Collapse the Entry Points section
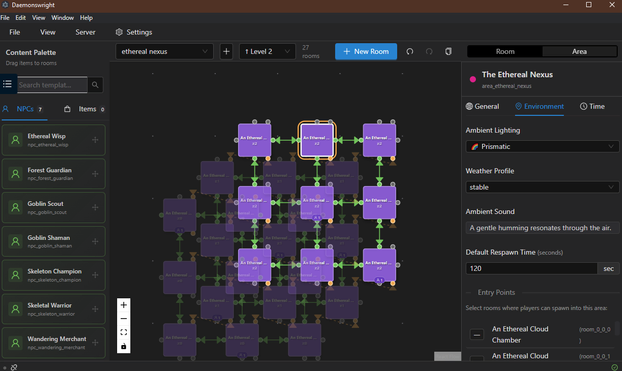 (496, 292)
